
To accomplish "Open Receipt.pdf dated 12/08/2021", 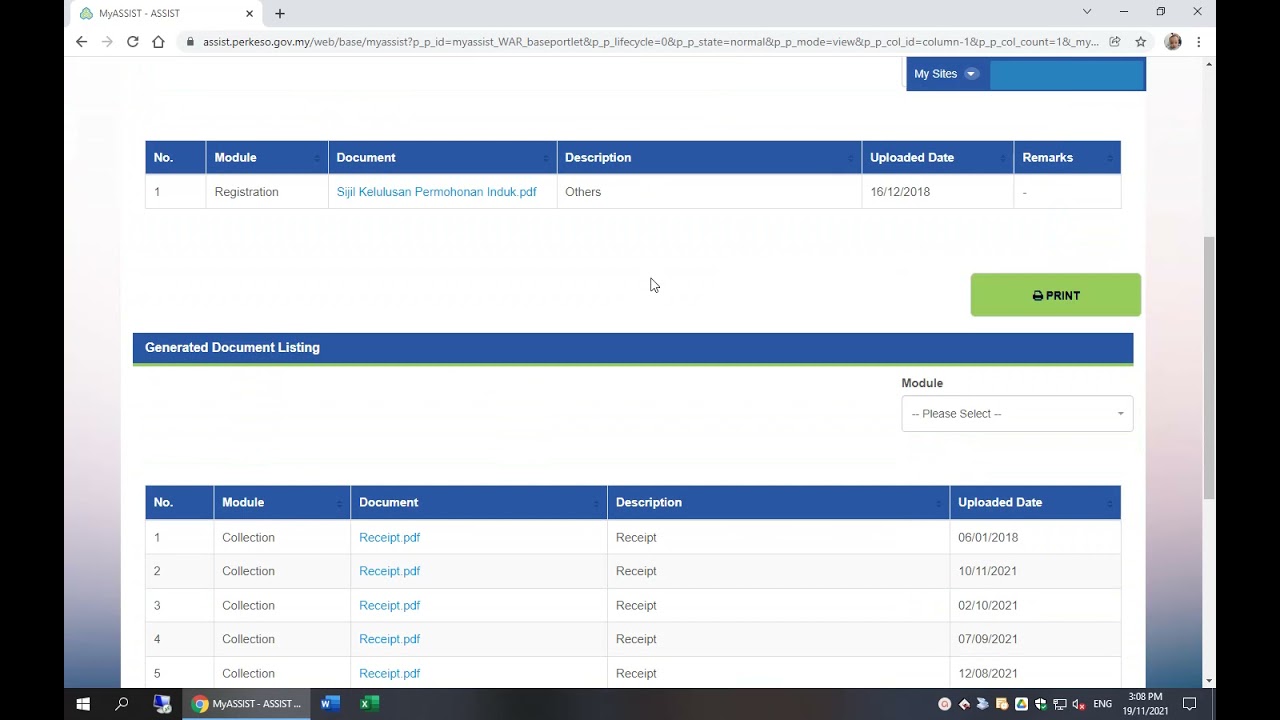I will coord(389,674).
